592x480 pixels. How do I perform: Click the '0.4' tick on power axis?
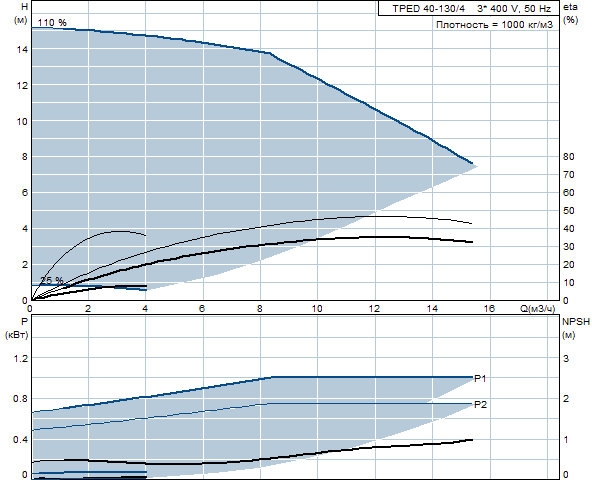(x=21, y=440)
